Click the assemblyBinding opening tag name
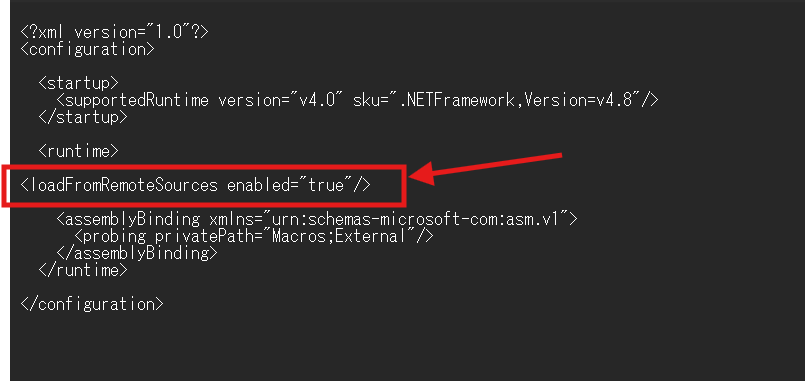Viewport: 805px width, 381px height. coord(131,219)
